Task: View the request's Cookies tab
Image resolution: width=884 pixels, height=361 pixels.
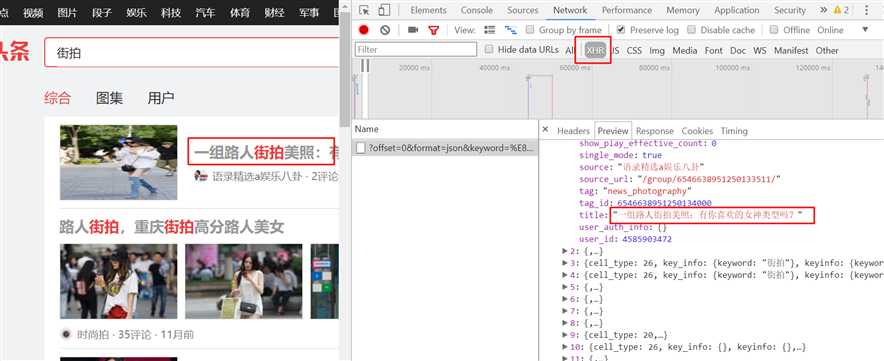Action: tap(697, 130)
